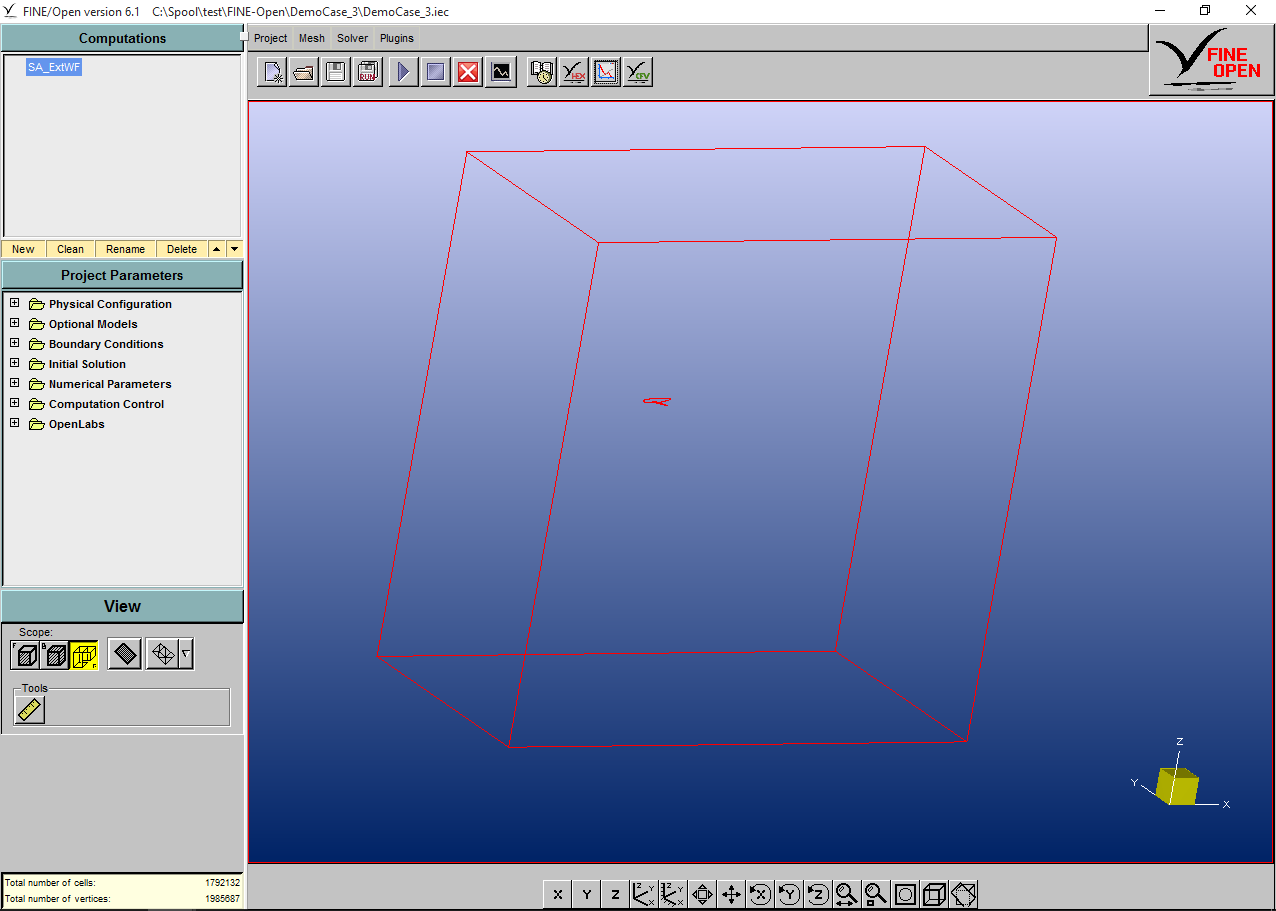
Task: Toggle the graduated XYZ axes display
Action: [x=674, y=894]
